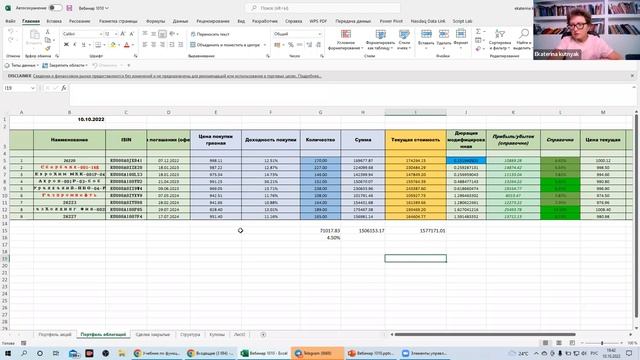This screenshot has width=640, height=360.
Task: Click the Copy icon in clipboard group
Action: (48, 40)
